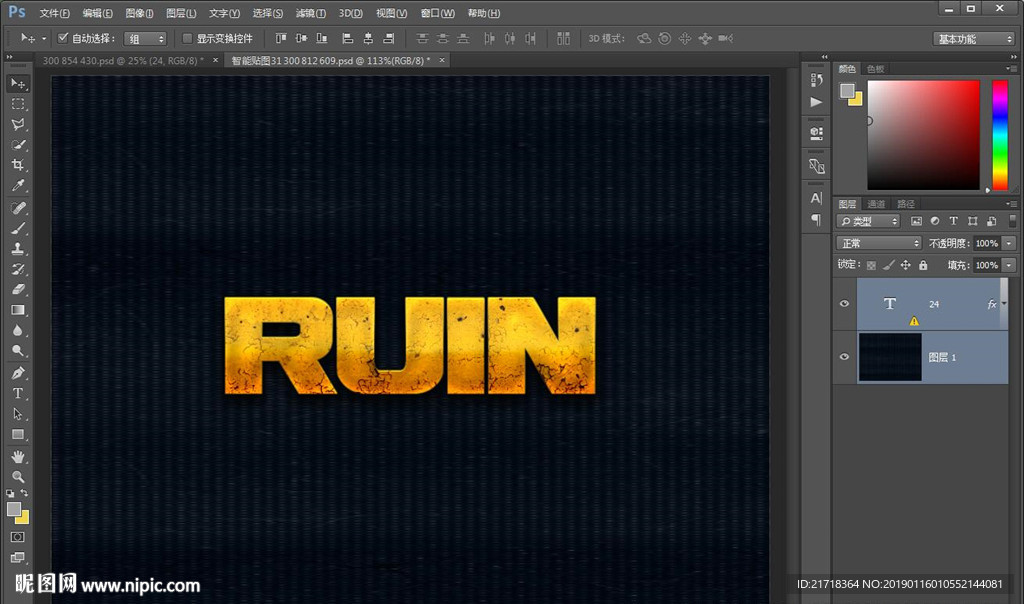Select the Pen tool
The image size is (1024, 604).
click(x=18, y=373)
